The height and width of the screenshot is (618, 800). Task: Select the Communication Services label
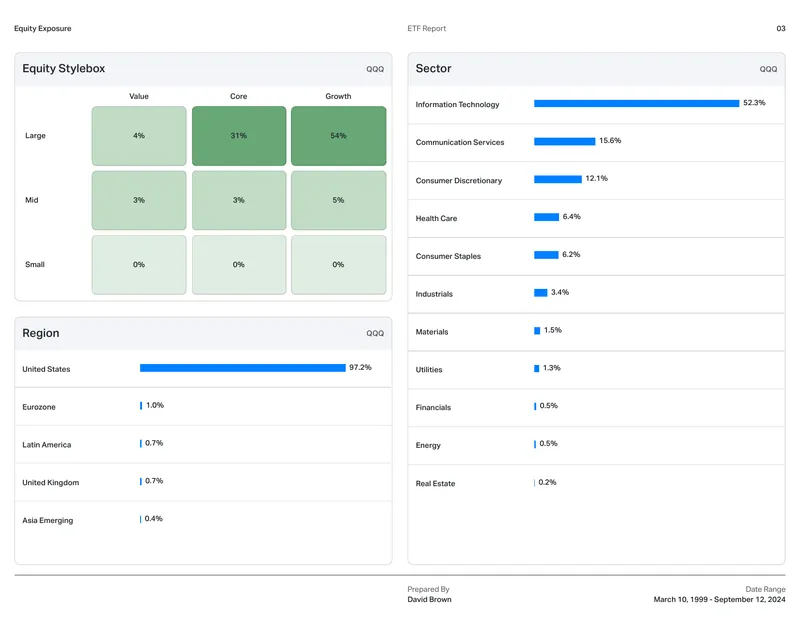460,142
